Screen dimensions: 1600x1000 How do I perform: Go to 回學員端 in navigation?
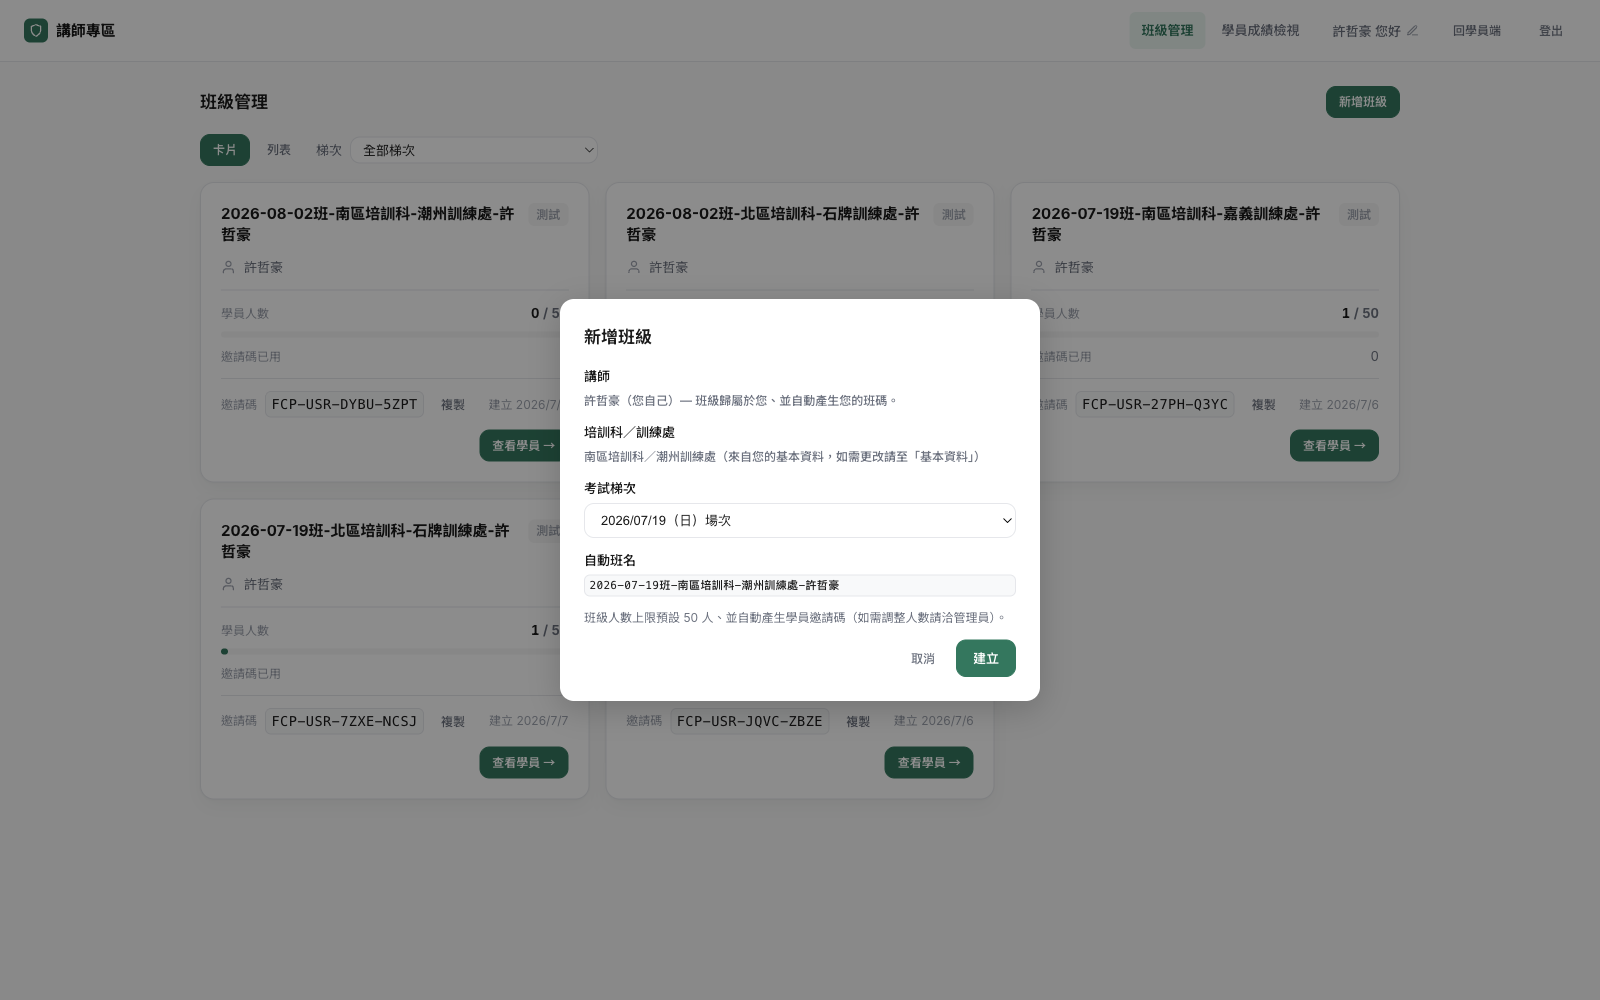tap(1477, 31)
